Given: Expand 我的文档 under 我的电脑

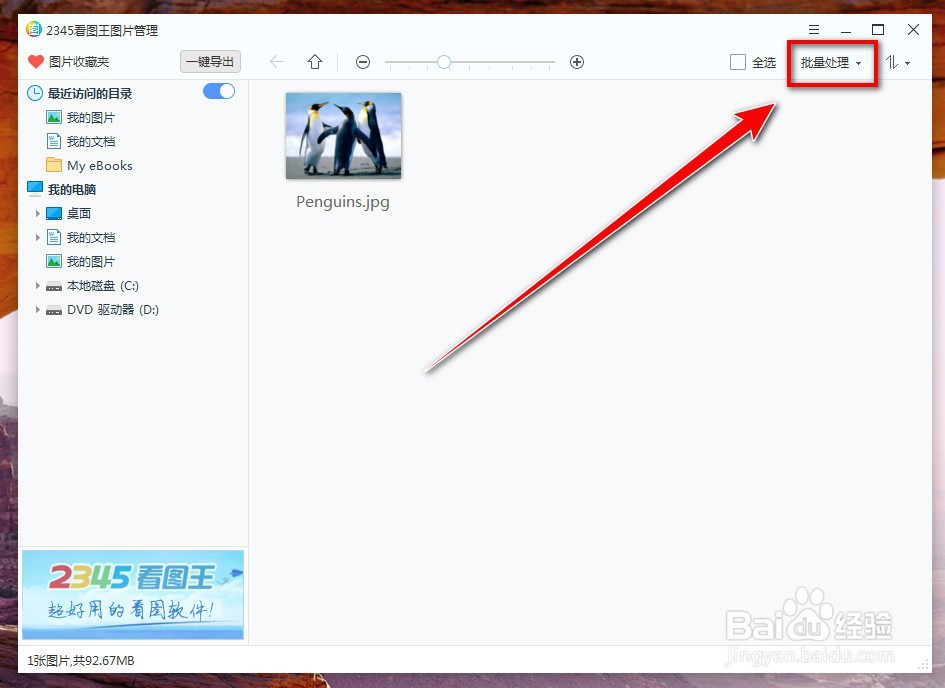Looking at the screenshot, I should pos(37,237).
